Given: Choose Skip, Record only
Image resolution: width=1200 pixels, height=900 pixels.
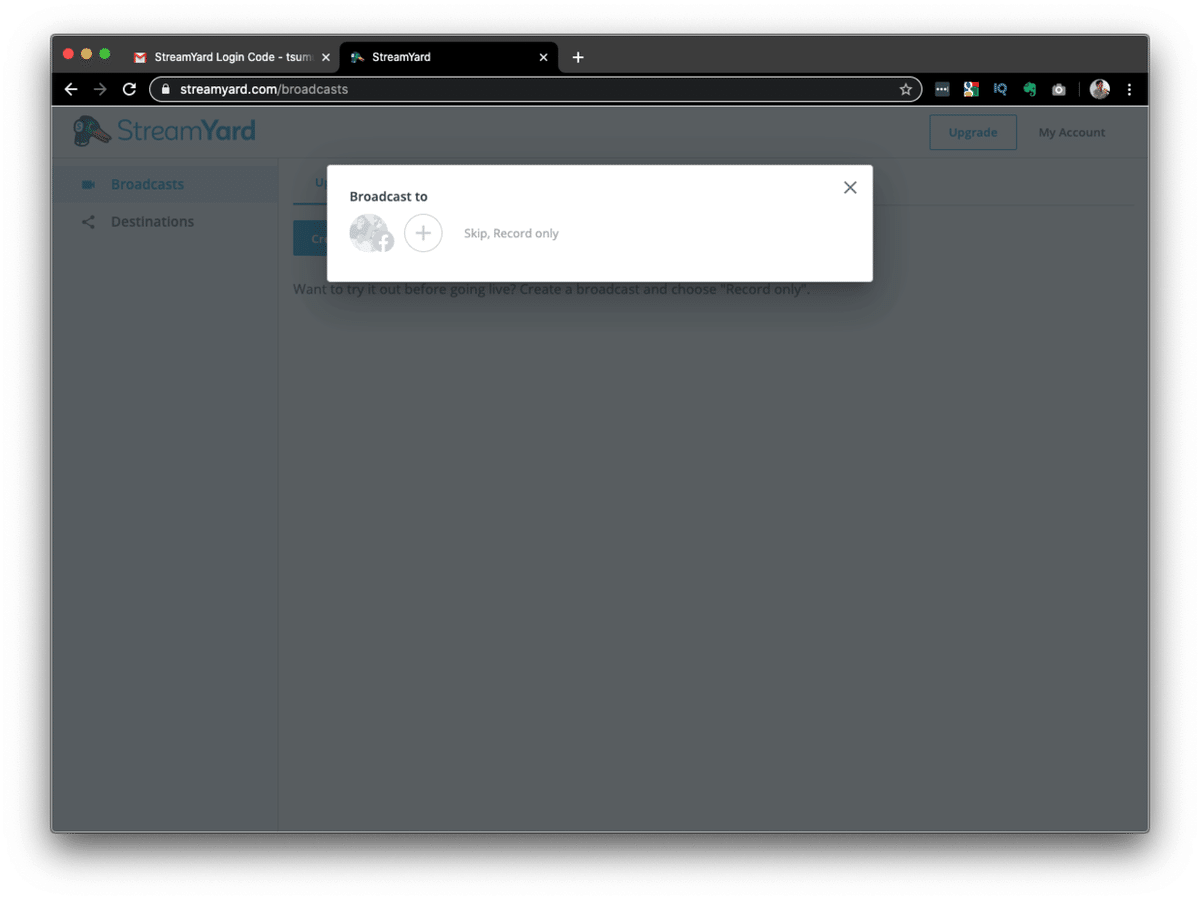Looking at the screenshot, I should point(511,233).
